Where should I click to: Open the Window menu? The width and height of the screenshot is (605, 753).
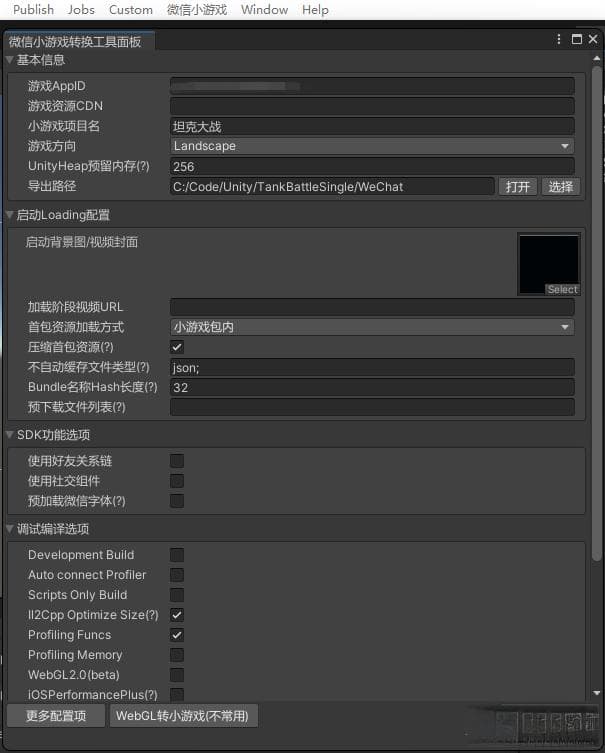coord(265,10)
